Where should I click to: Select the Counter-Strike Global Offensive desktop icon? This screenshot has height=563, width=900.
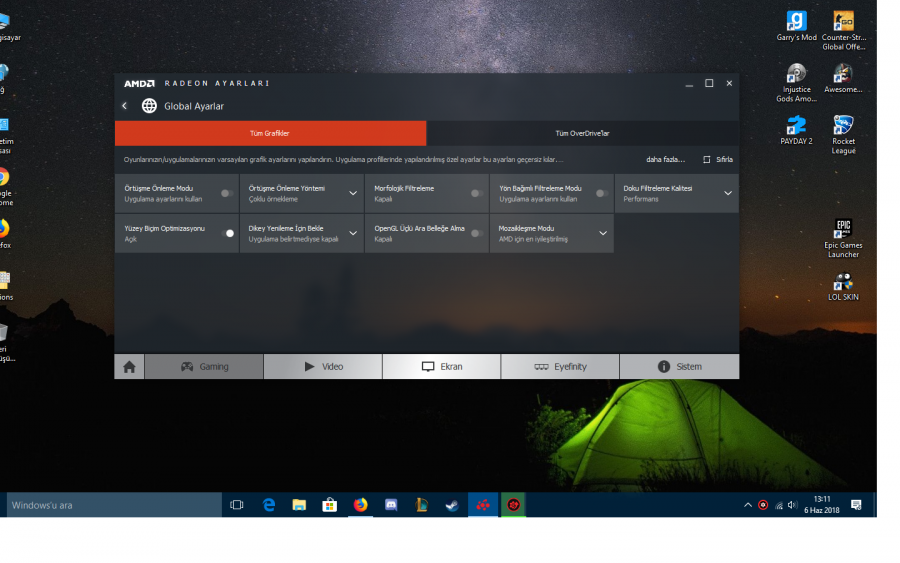pos(844,31)
